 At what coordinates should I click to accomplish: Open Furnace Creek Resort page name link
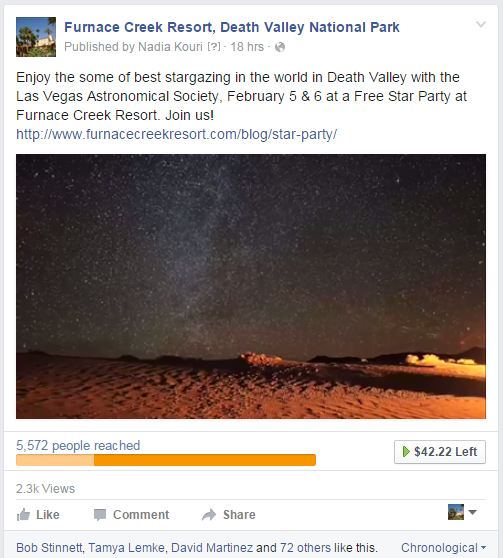point(232,27)
